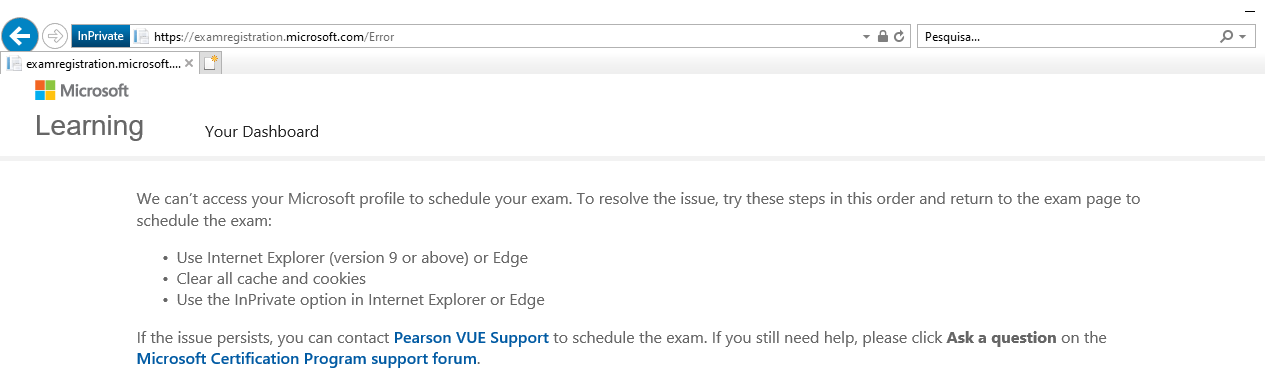Open Your Dashboard menu item
Viewport: 1265px width, 390px height.
click(x=262, y=131)
